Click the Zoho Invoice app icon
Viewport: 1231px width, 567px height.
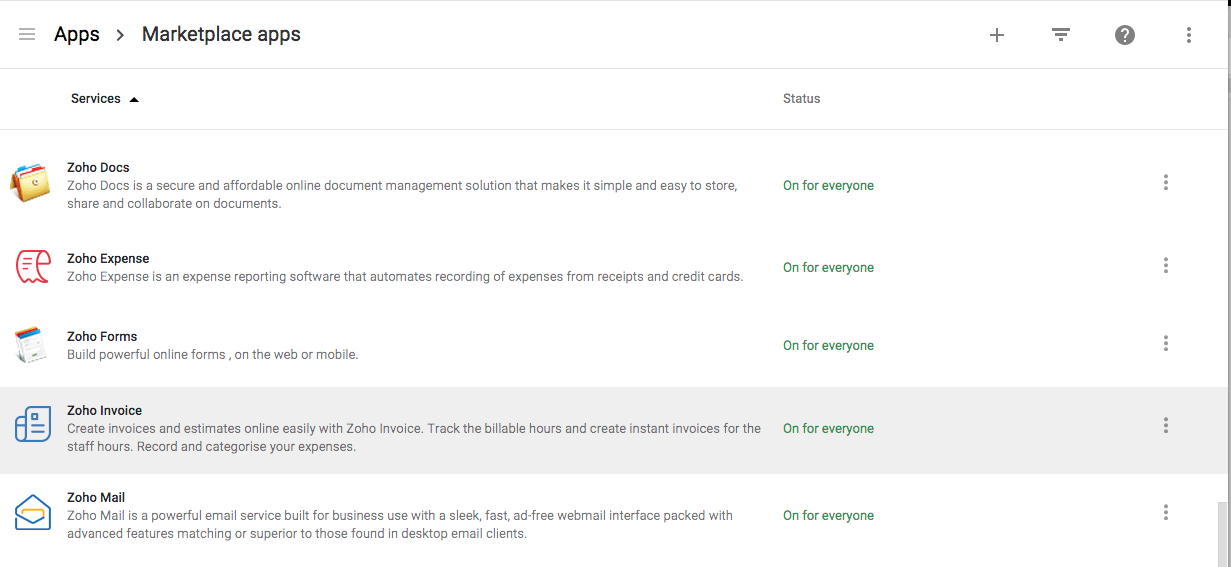pos(33,425)
